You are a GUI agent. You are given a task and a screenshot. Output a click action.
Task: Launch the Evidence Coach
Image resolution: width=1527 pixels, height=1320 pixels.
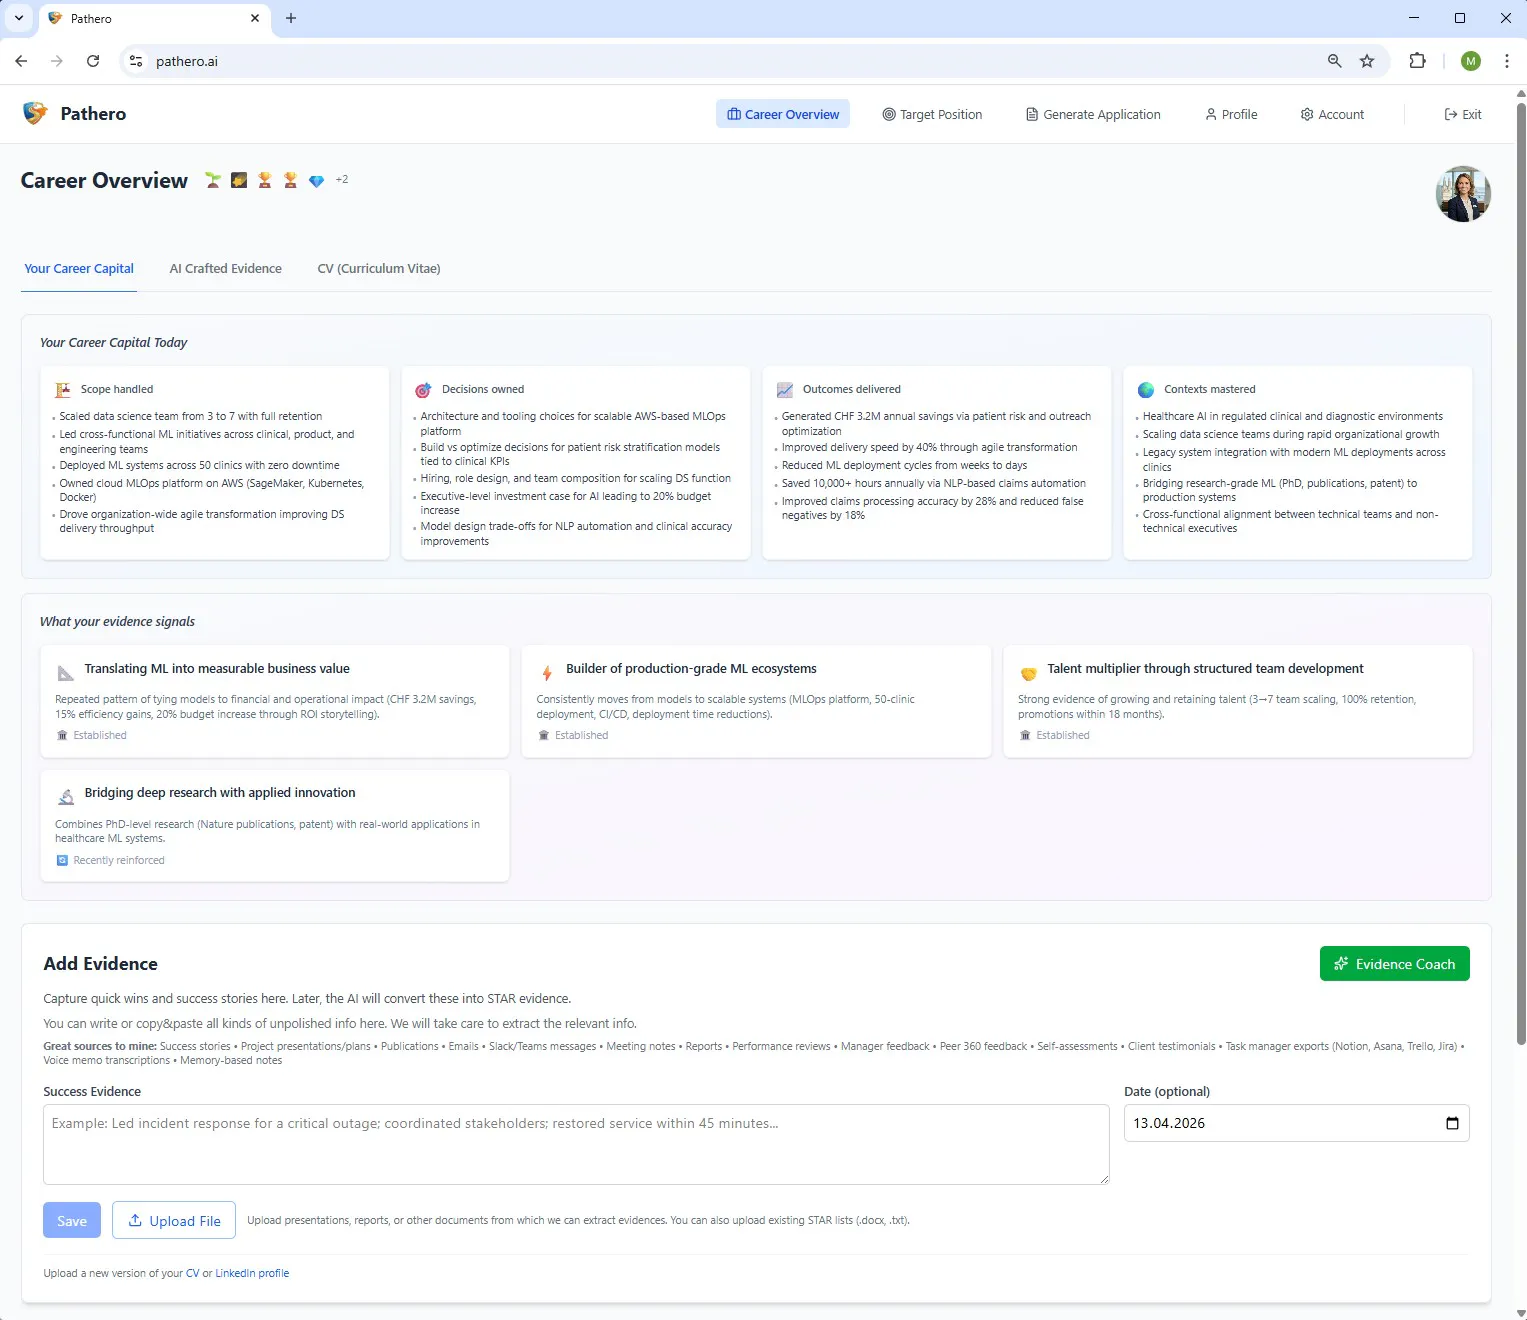[1395, 964]
